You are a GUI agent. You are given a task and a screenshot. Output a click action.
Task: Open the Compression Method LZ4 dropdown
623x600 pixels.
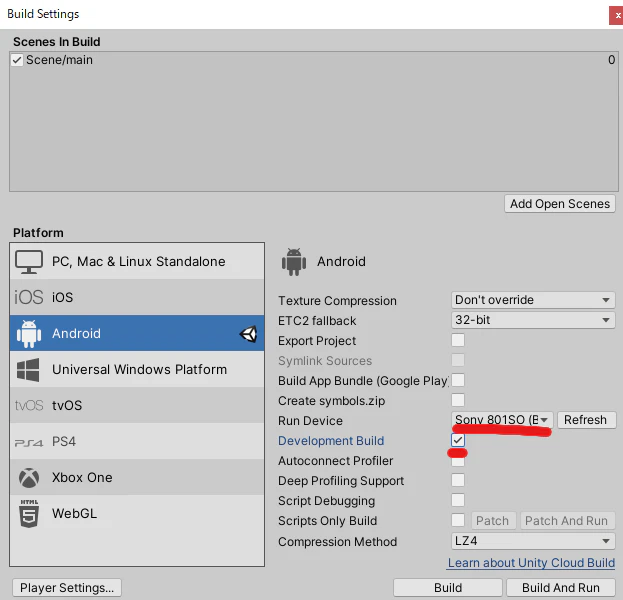tap(533, 541)
